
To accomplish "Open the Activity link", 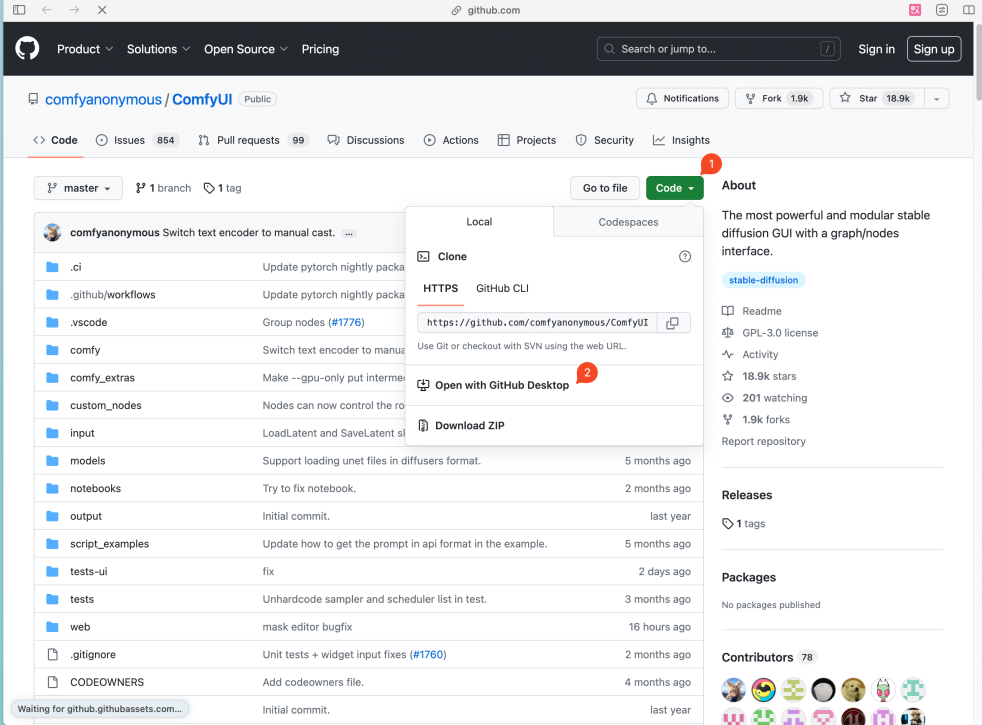I will coord(750,354).
